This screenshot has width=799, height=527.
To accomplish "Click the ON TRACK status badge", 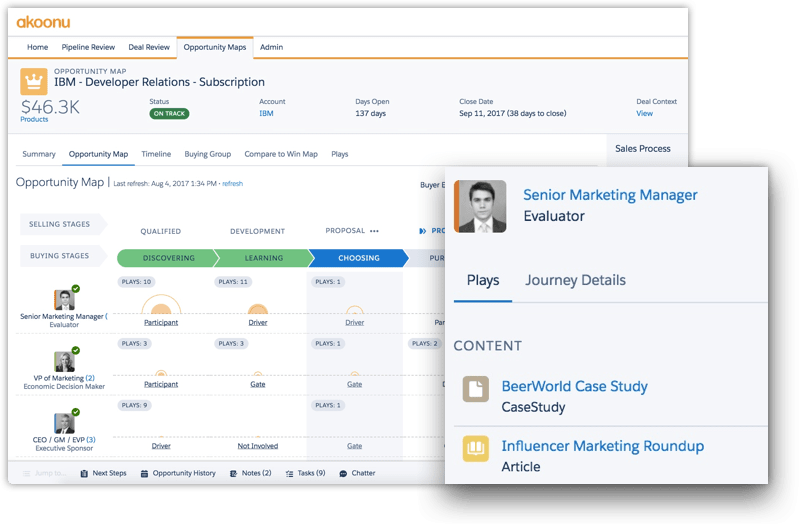I will coord(169,114).
